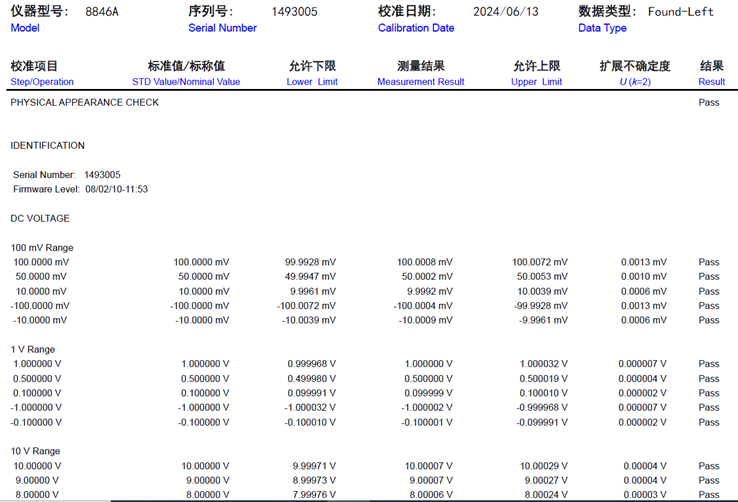Click measurement result -0.100001 V
Viewport: 738px width, 502px height.
(x=426, y=422)
